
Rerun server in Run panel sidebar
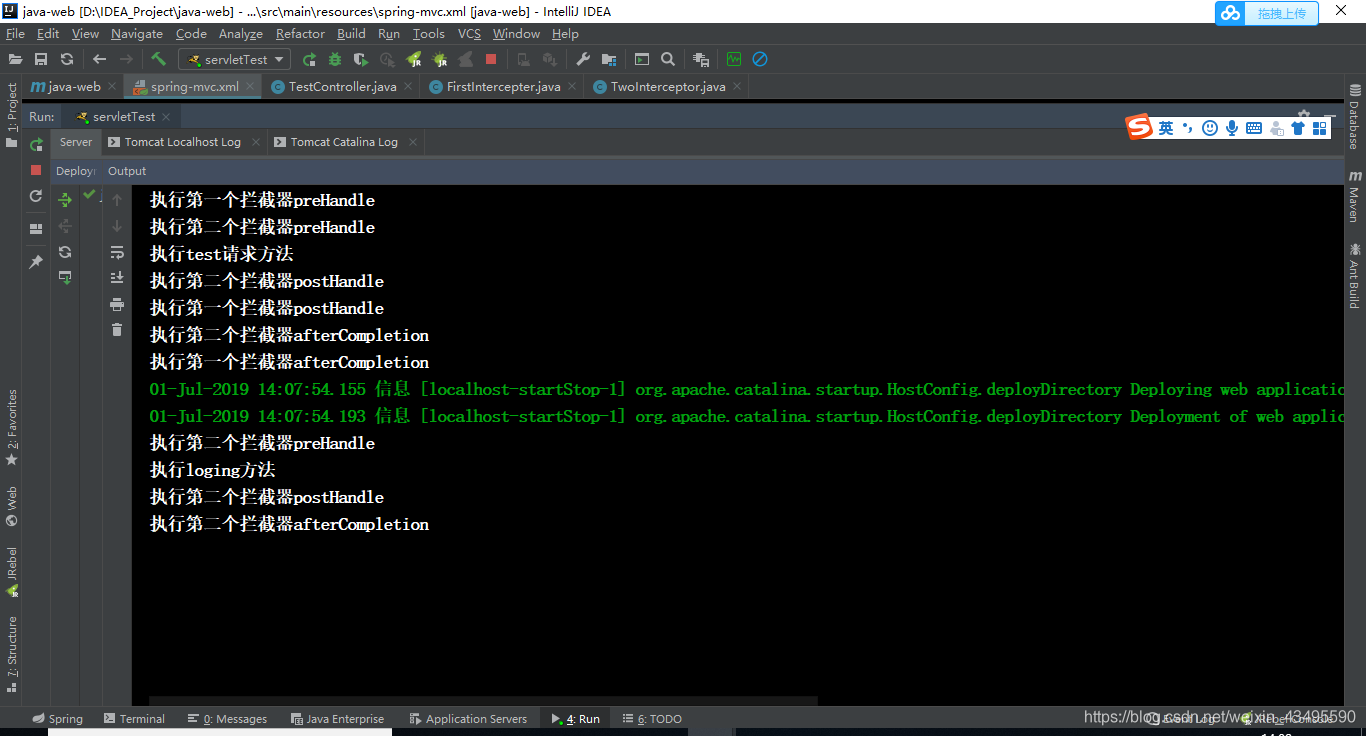36,145
